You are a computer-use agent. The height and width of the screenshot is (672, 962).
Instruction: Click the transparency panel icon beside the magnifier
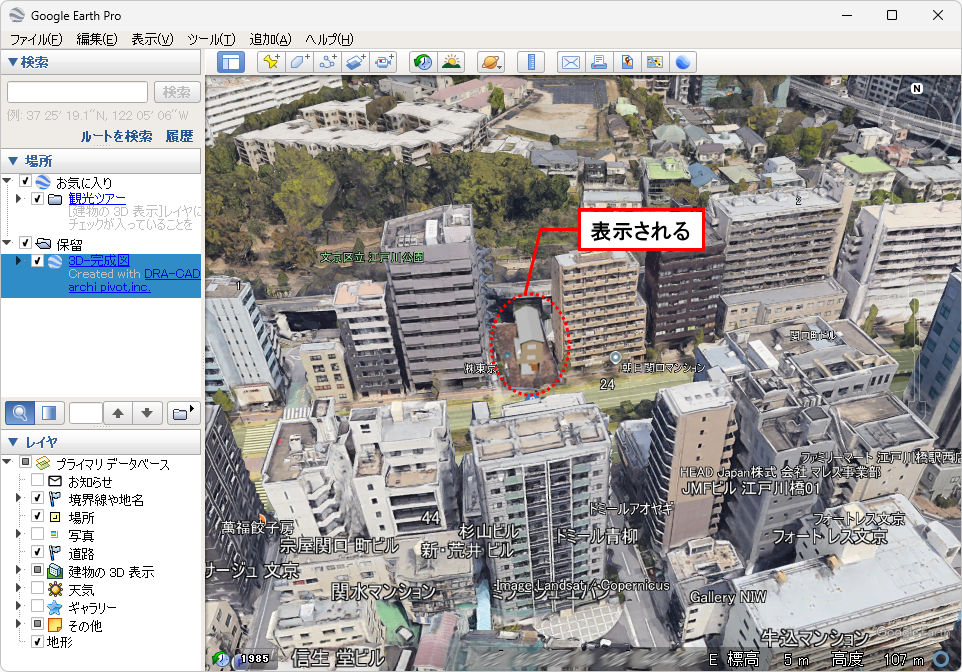[x=49, y=413]
